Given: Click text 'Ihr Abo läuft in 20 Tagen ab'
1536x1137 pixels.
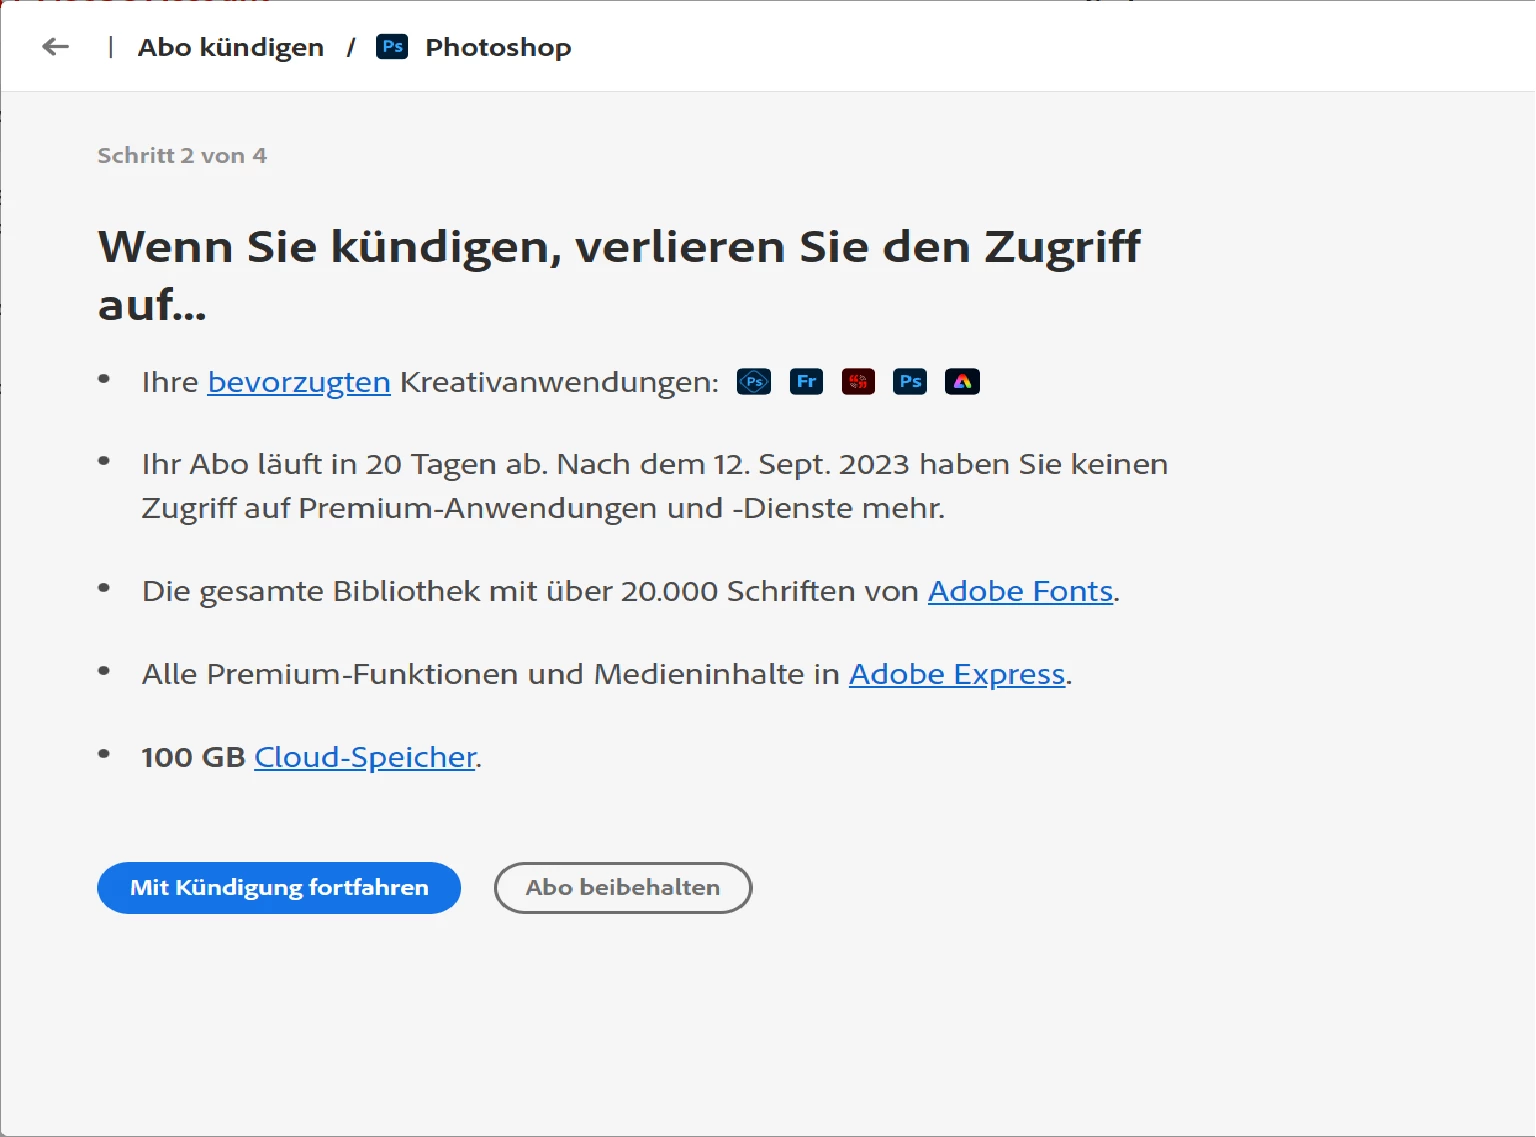Looking at the screenshot, I should [344, 464].
